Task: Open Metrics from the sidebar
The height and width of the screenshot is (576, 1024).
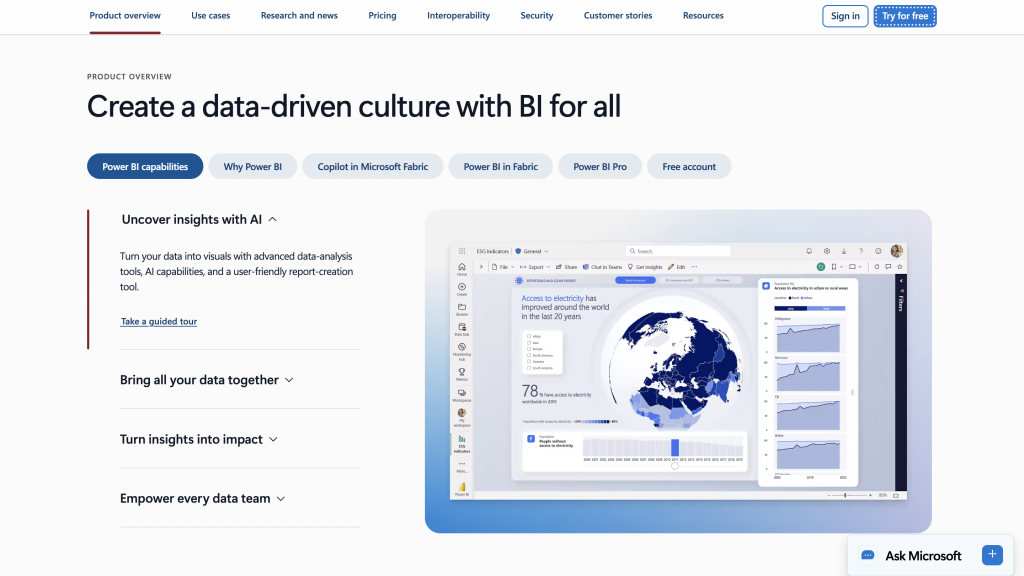Action: click(462, 372)
